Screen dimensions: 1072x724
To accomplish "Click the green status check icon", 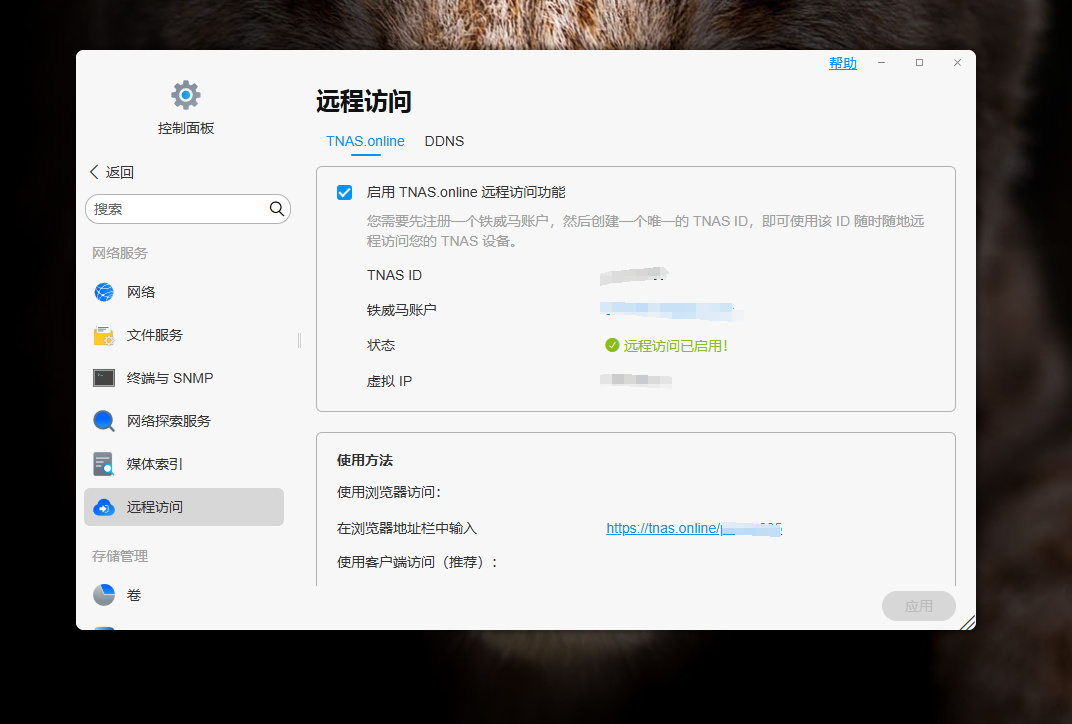I will click(x=612, y=345).
